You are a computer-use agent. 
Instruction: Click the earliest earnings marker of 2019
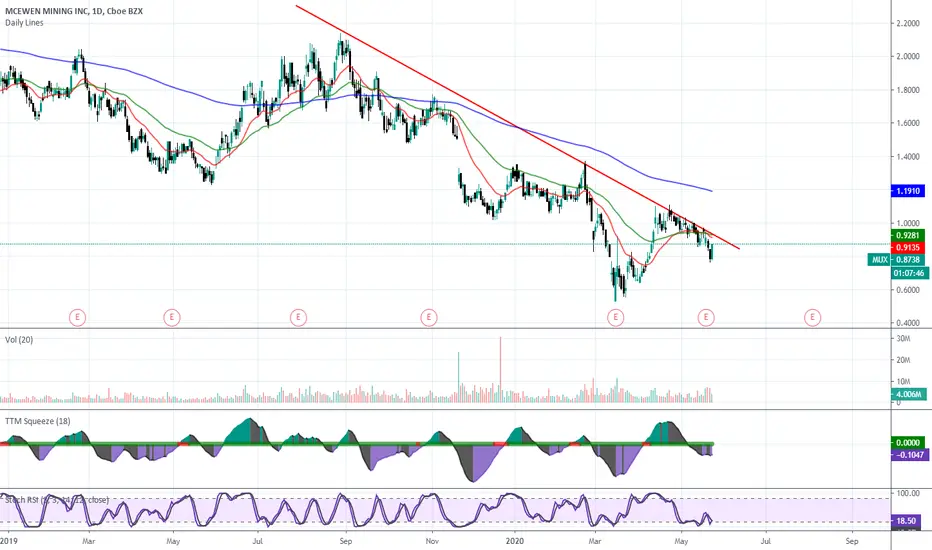[77, 318]
